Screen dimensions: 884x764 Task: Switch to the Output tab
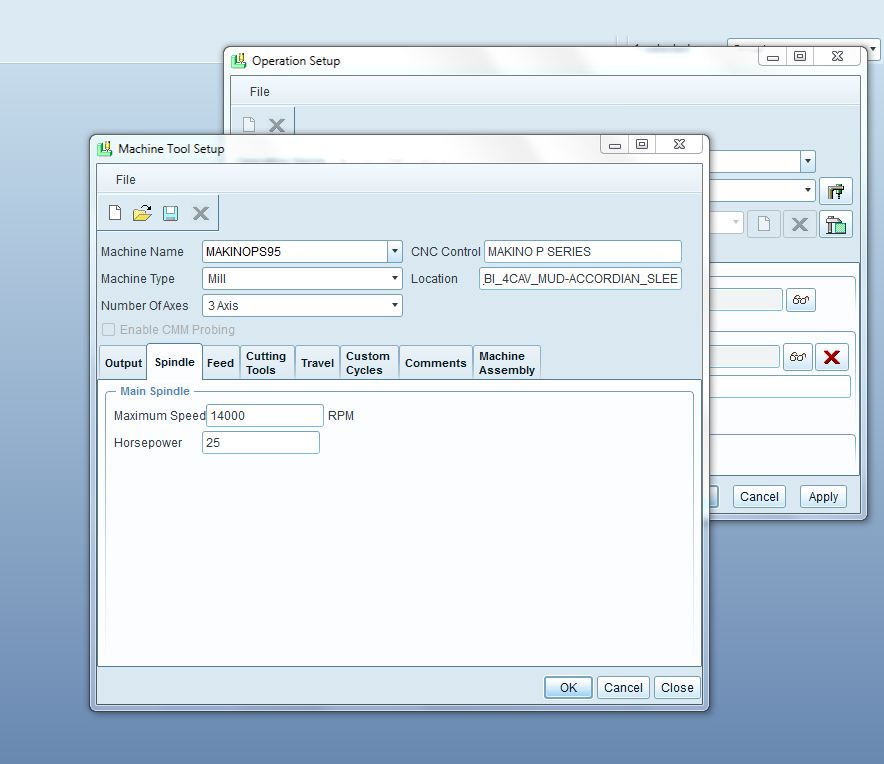[123, 363]
